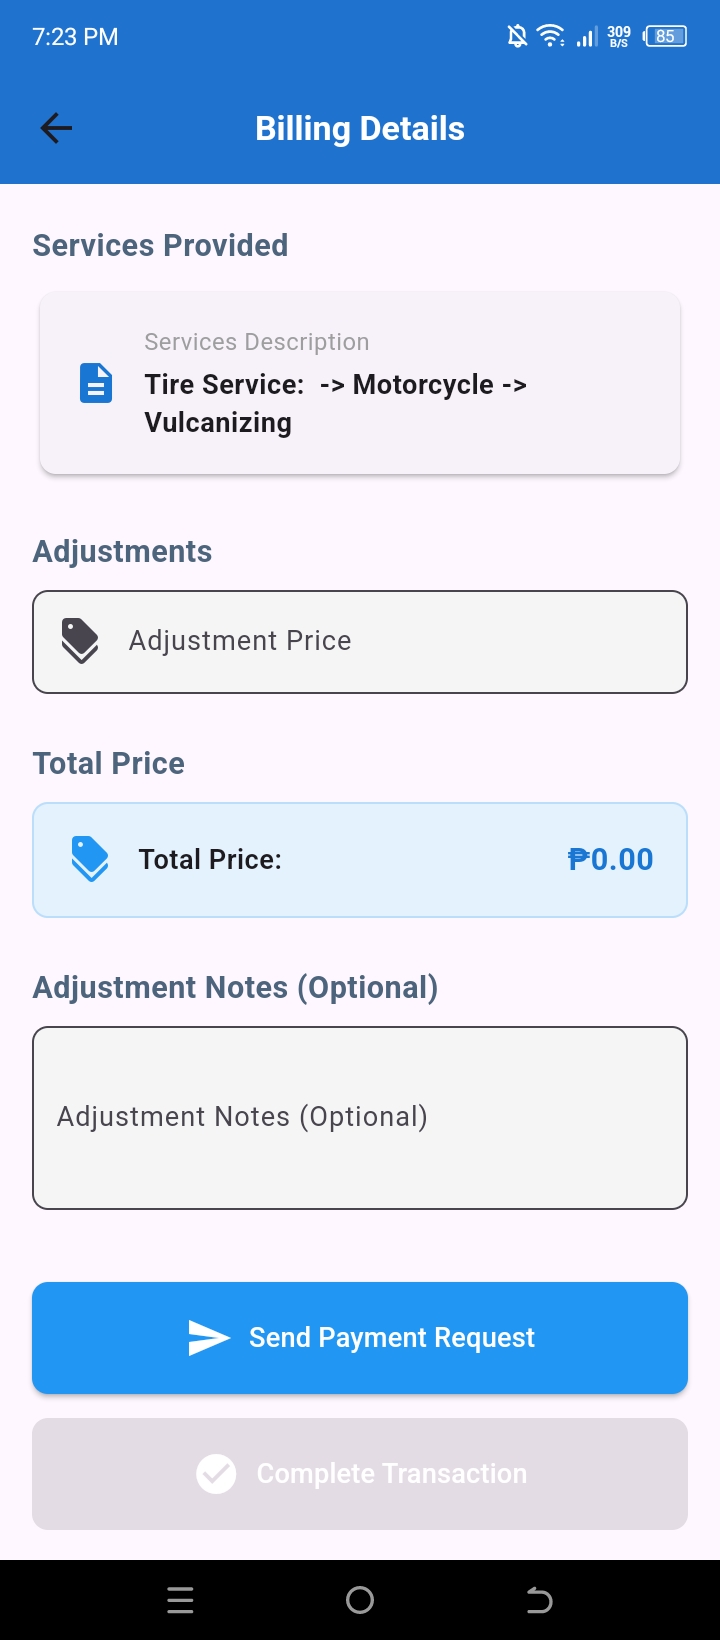Send Payment Request
Viewport: 720px width, 1640px height.
pyautogui.click(x=360, y=1338)
